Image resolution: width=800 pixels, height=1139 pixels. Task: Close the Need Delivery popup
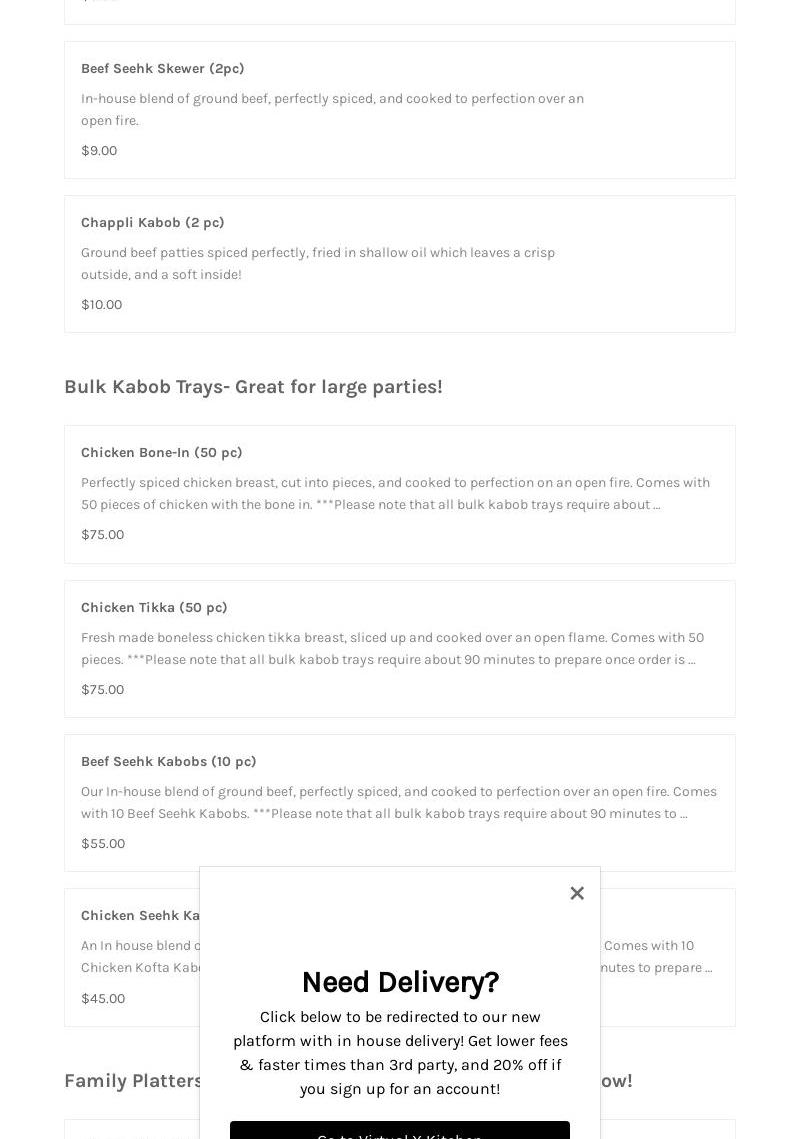[577, 893]
